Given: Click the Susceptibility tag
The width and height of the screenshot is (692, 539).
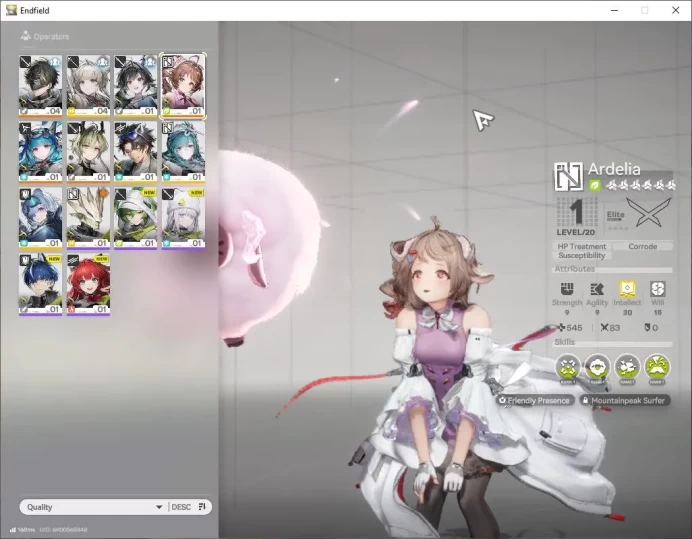Looking at the screenshot, I should (x=582, y=256).
